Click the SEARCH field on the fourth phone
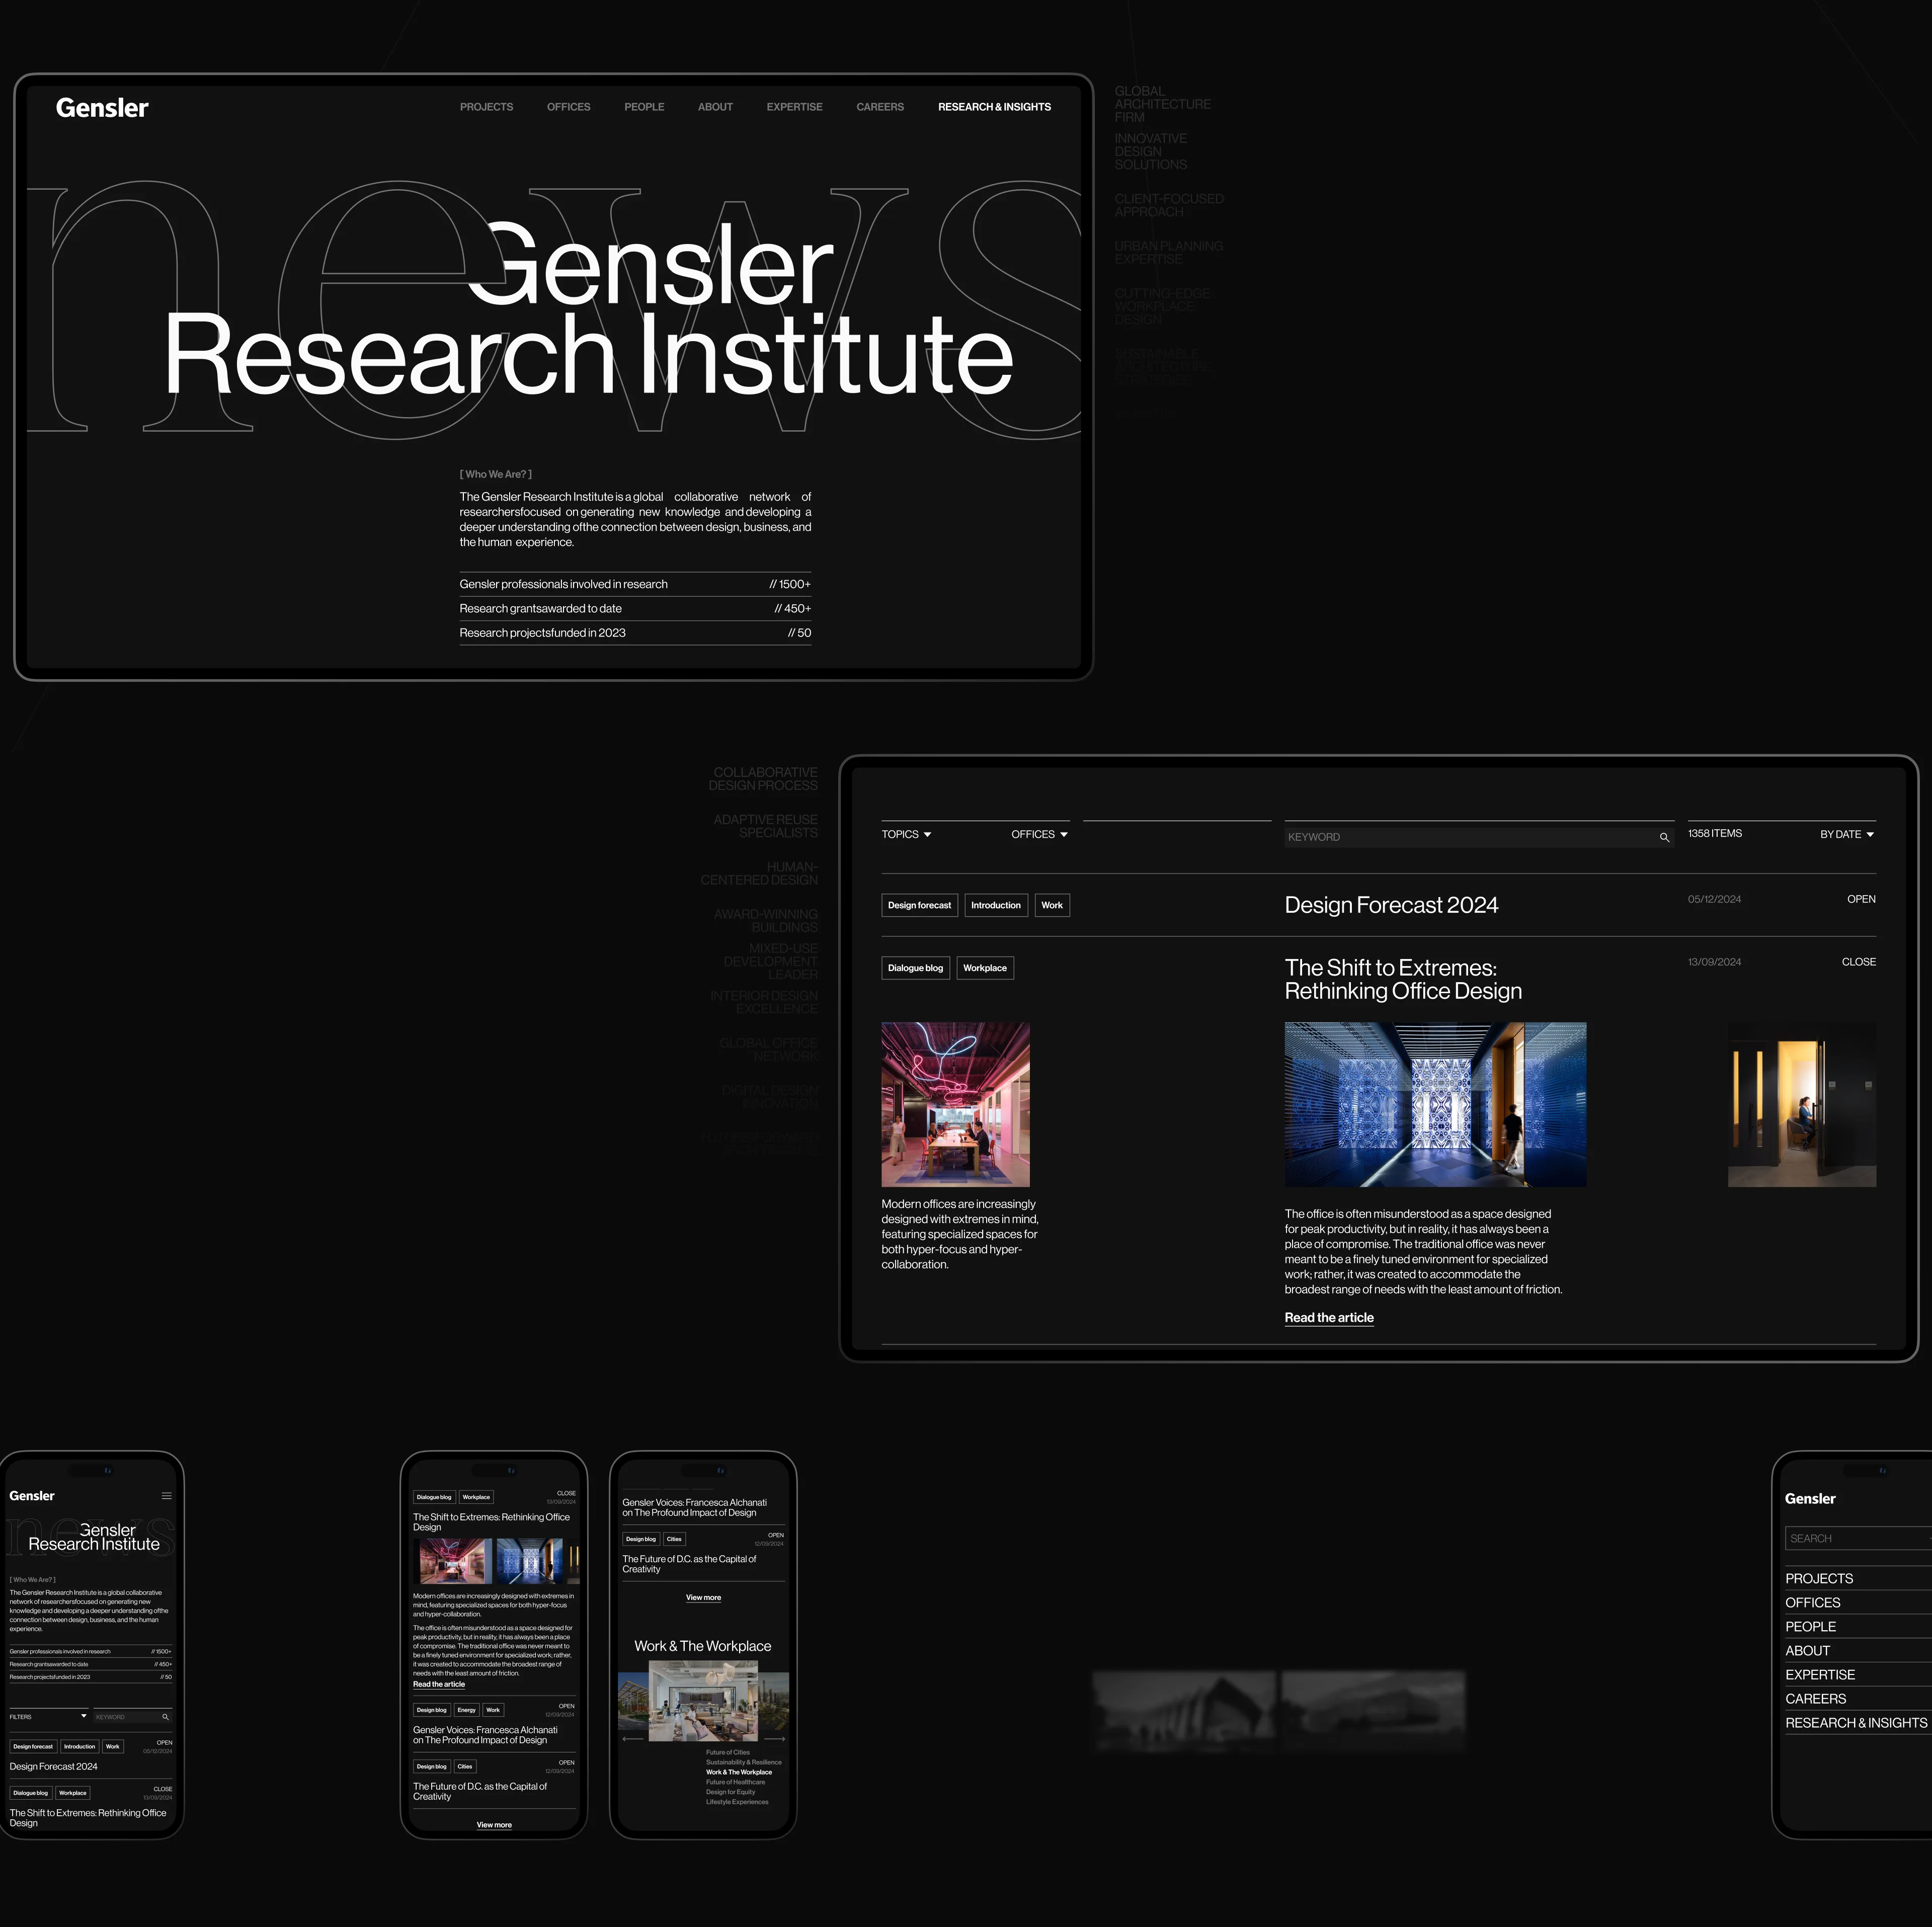 pos(1858,1538)
